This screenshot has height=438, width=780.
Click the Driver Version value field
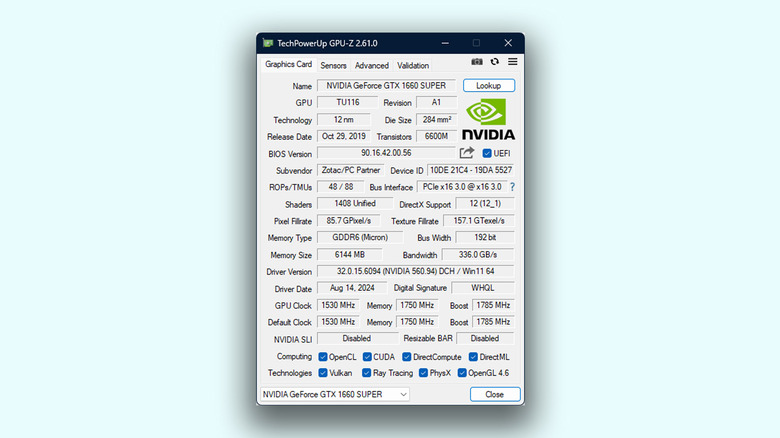tap(416, 271)
